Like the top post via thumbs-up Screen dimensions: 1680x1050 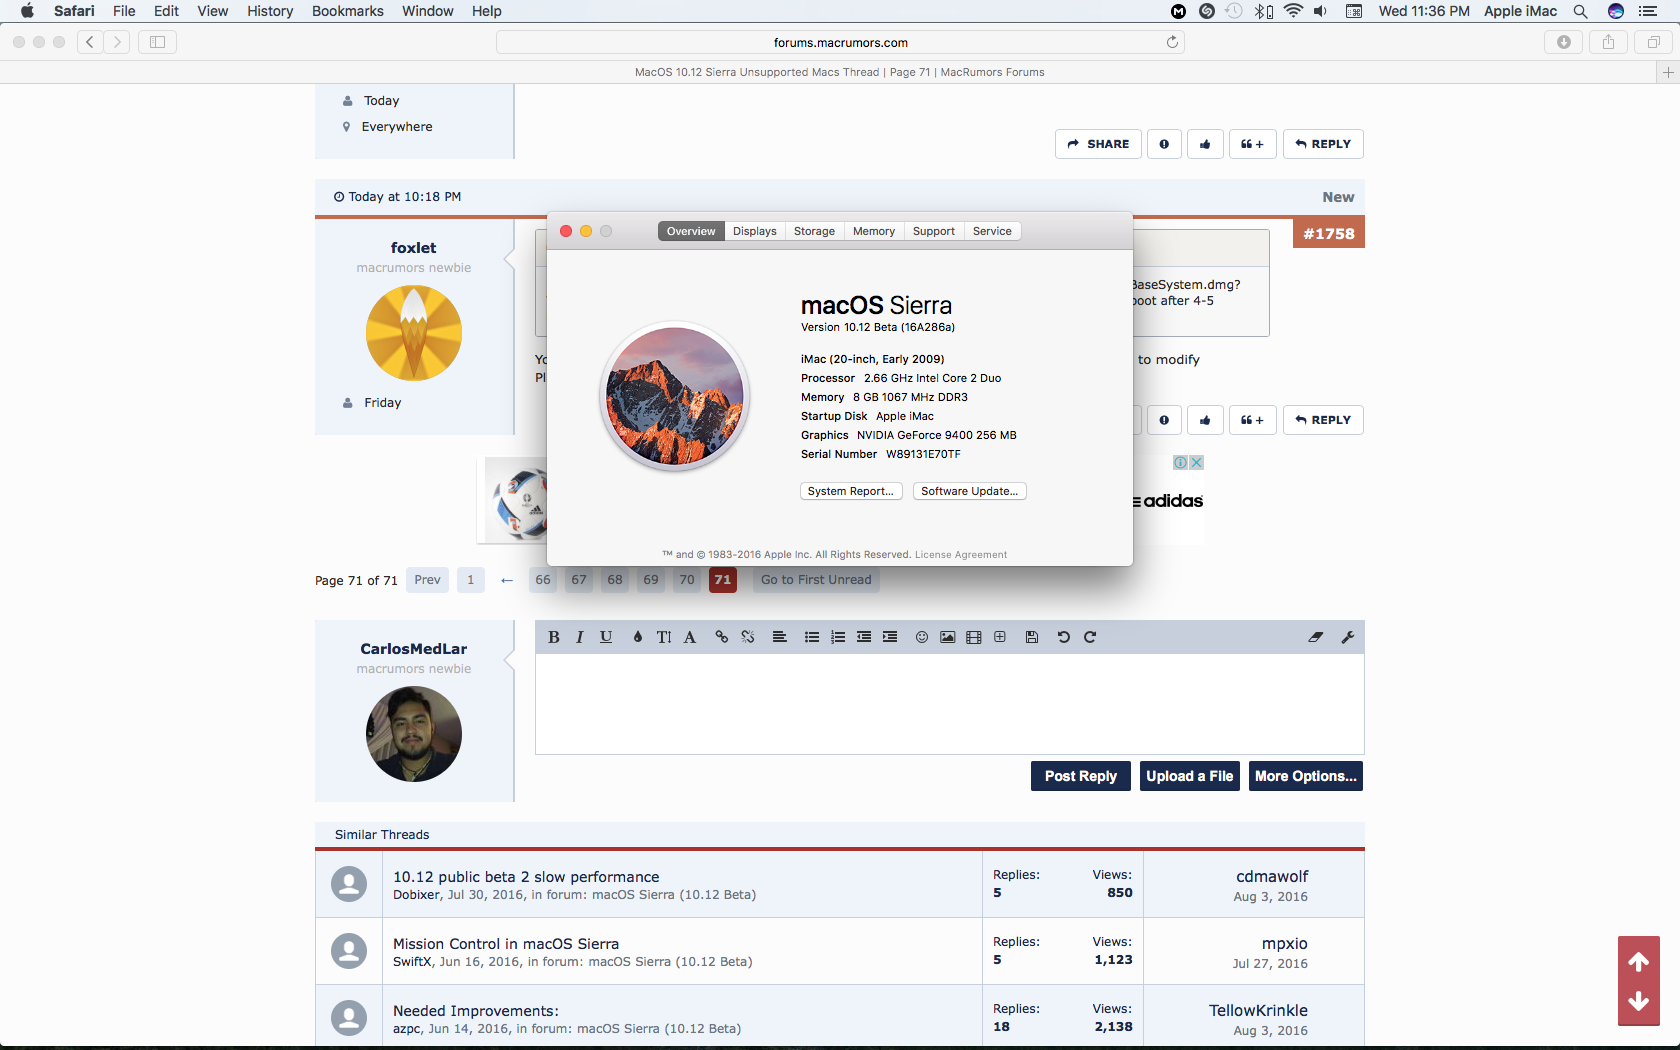(x=1205, y=144)
